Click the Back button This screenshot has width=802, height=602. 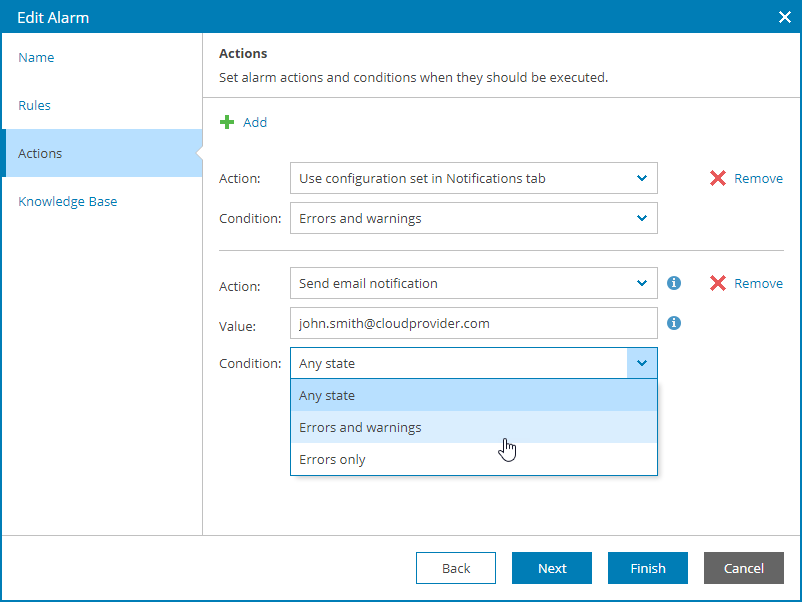(455, 567)
